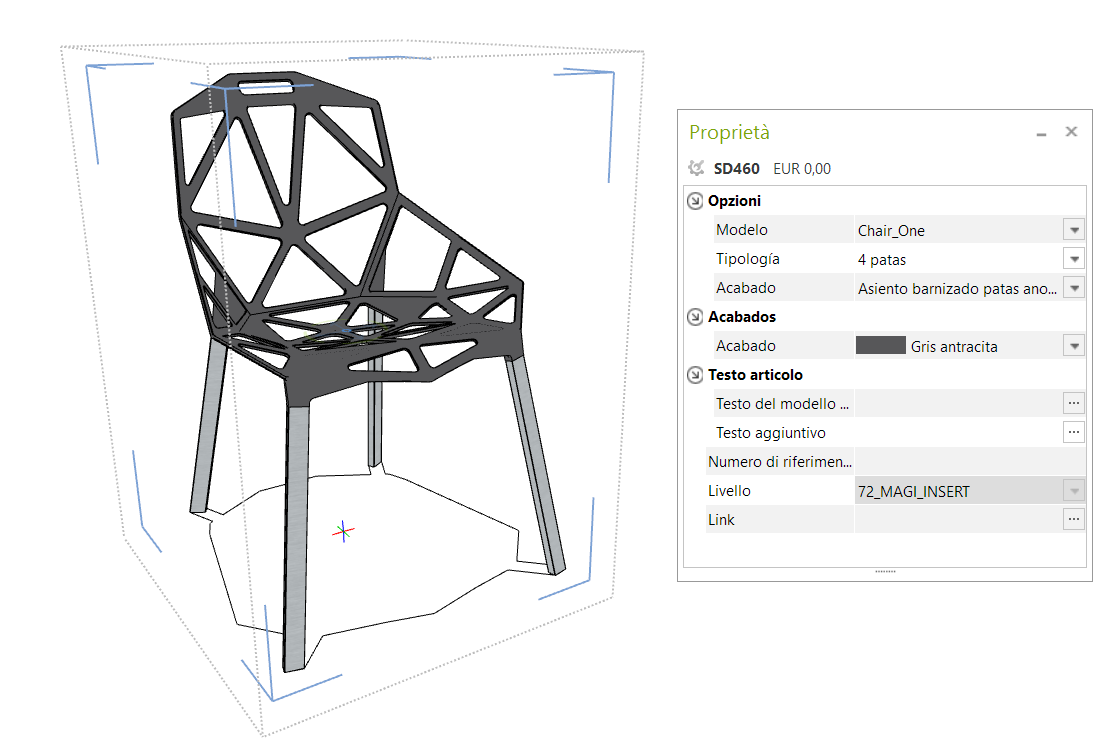Open ellipsis button for Testo del modello
Viewport: 1113px width, 750px height.
click(1074, 404)
